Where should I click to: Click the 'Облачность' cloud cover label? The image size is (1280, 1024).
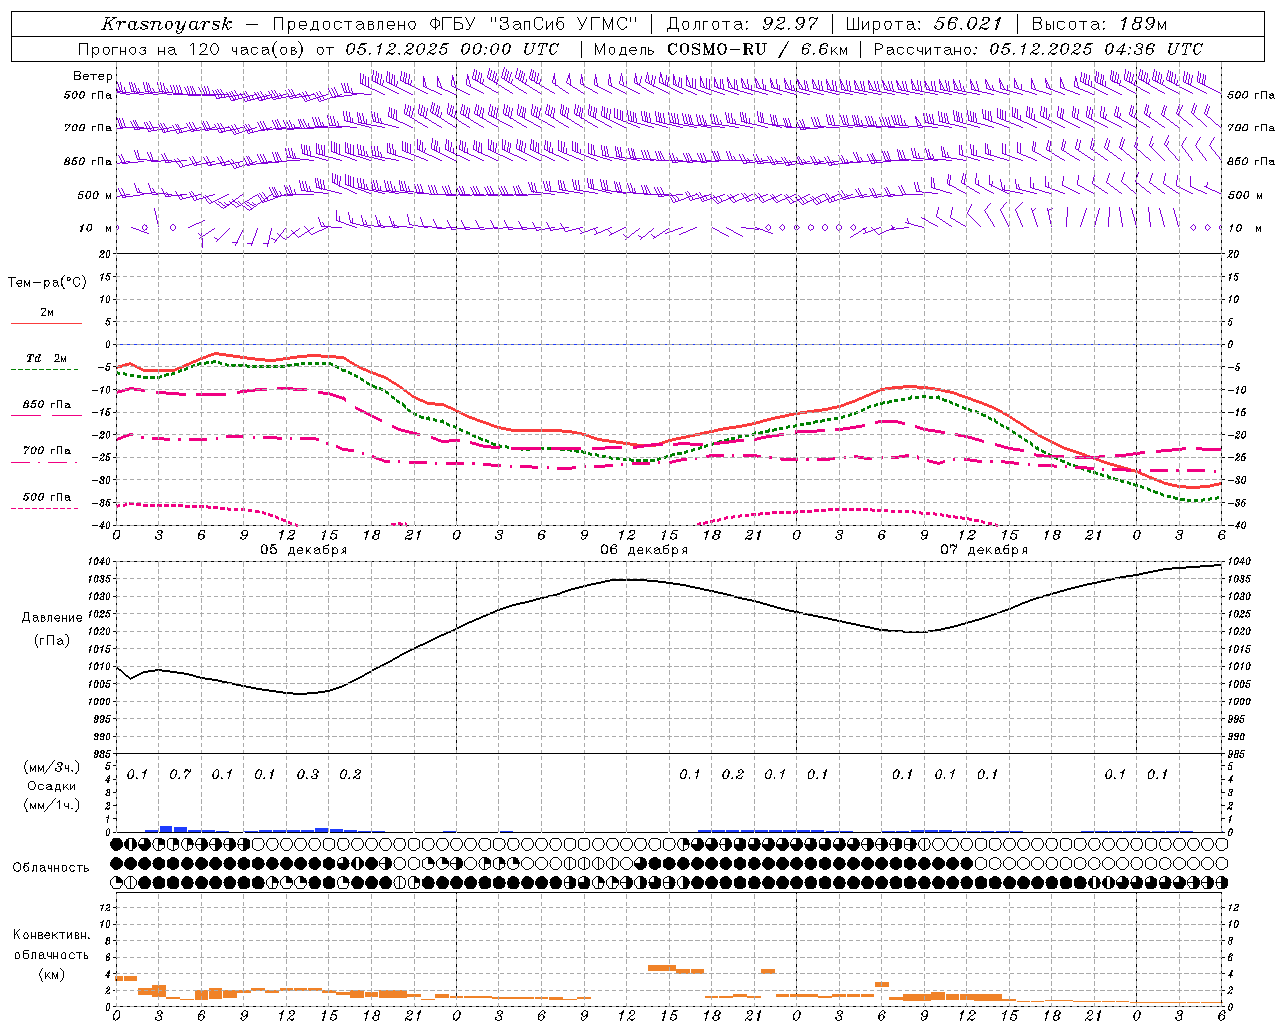[51, 868]
